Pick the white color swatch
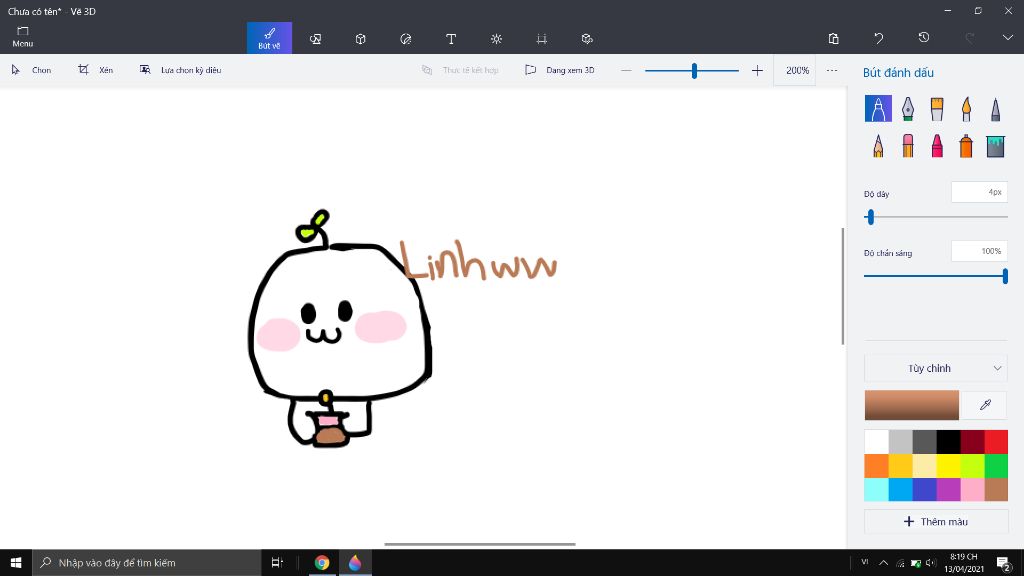Screen dimensions: 1024x576 876,442
